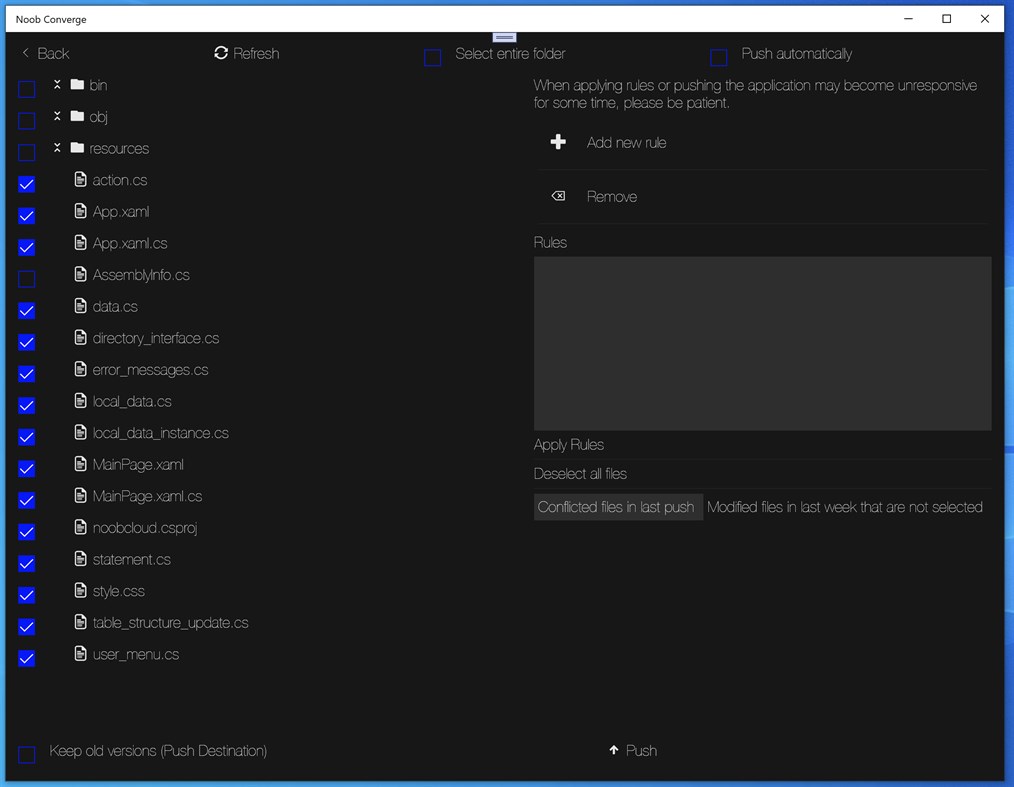This screenshot has width=1014, height=787.
Task: Collapse the resources folder
Action: tap(57, 148)
